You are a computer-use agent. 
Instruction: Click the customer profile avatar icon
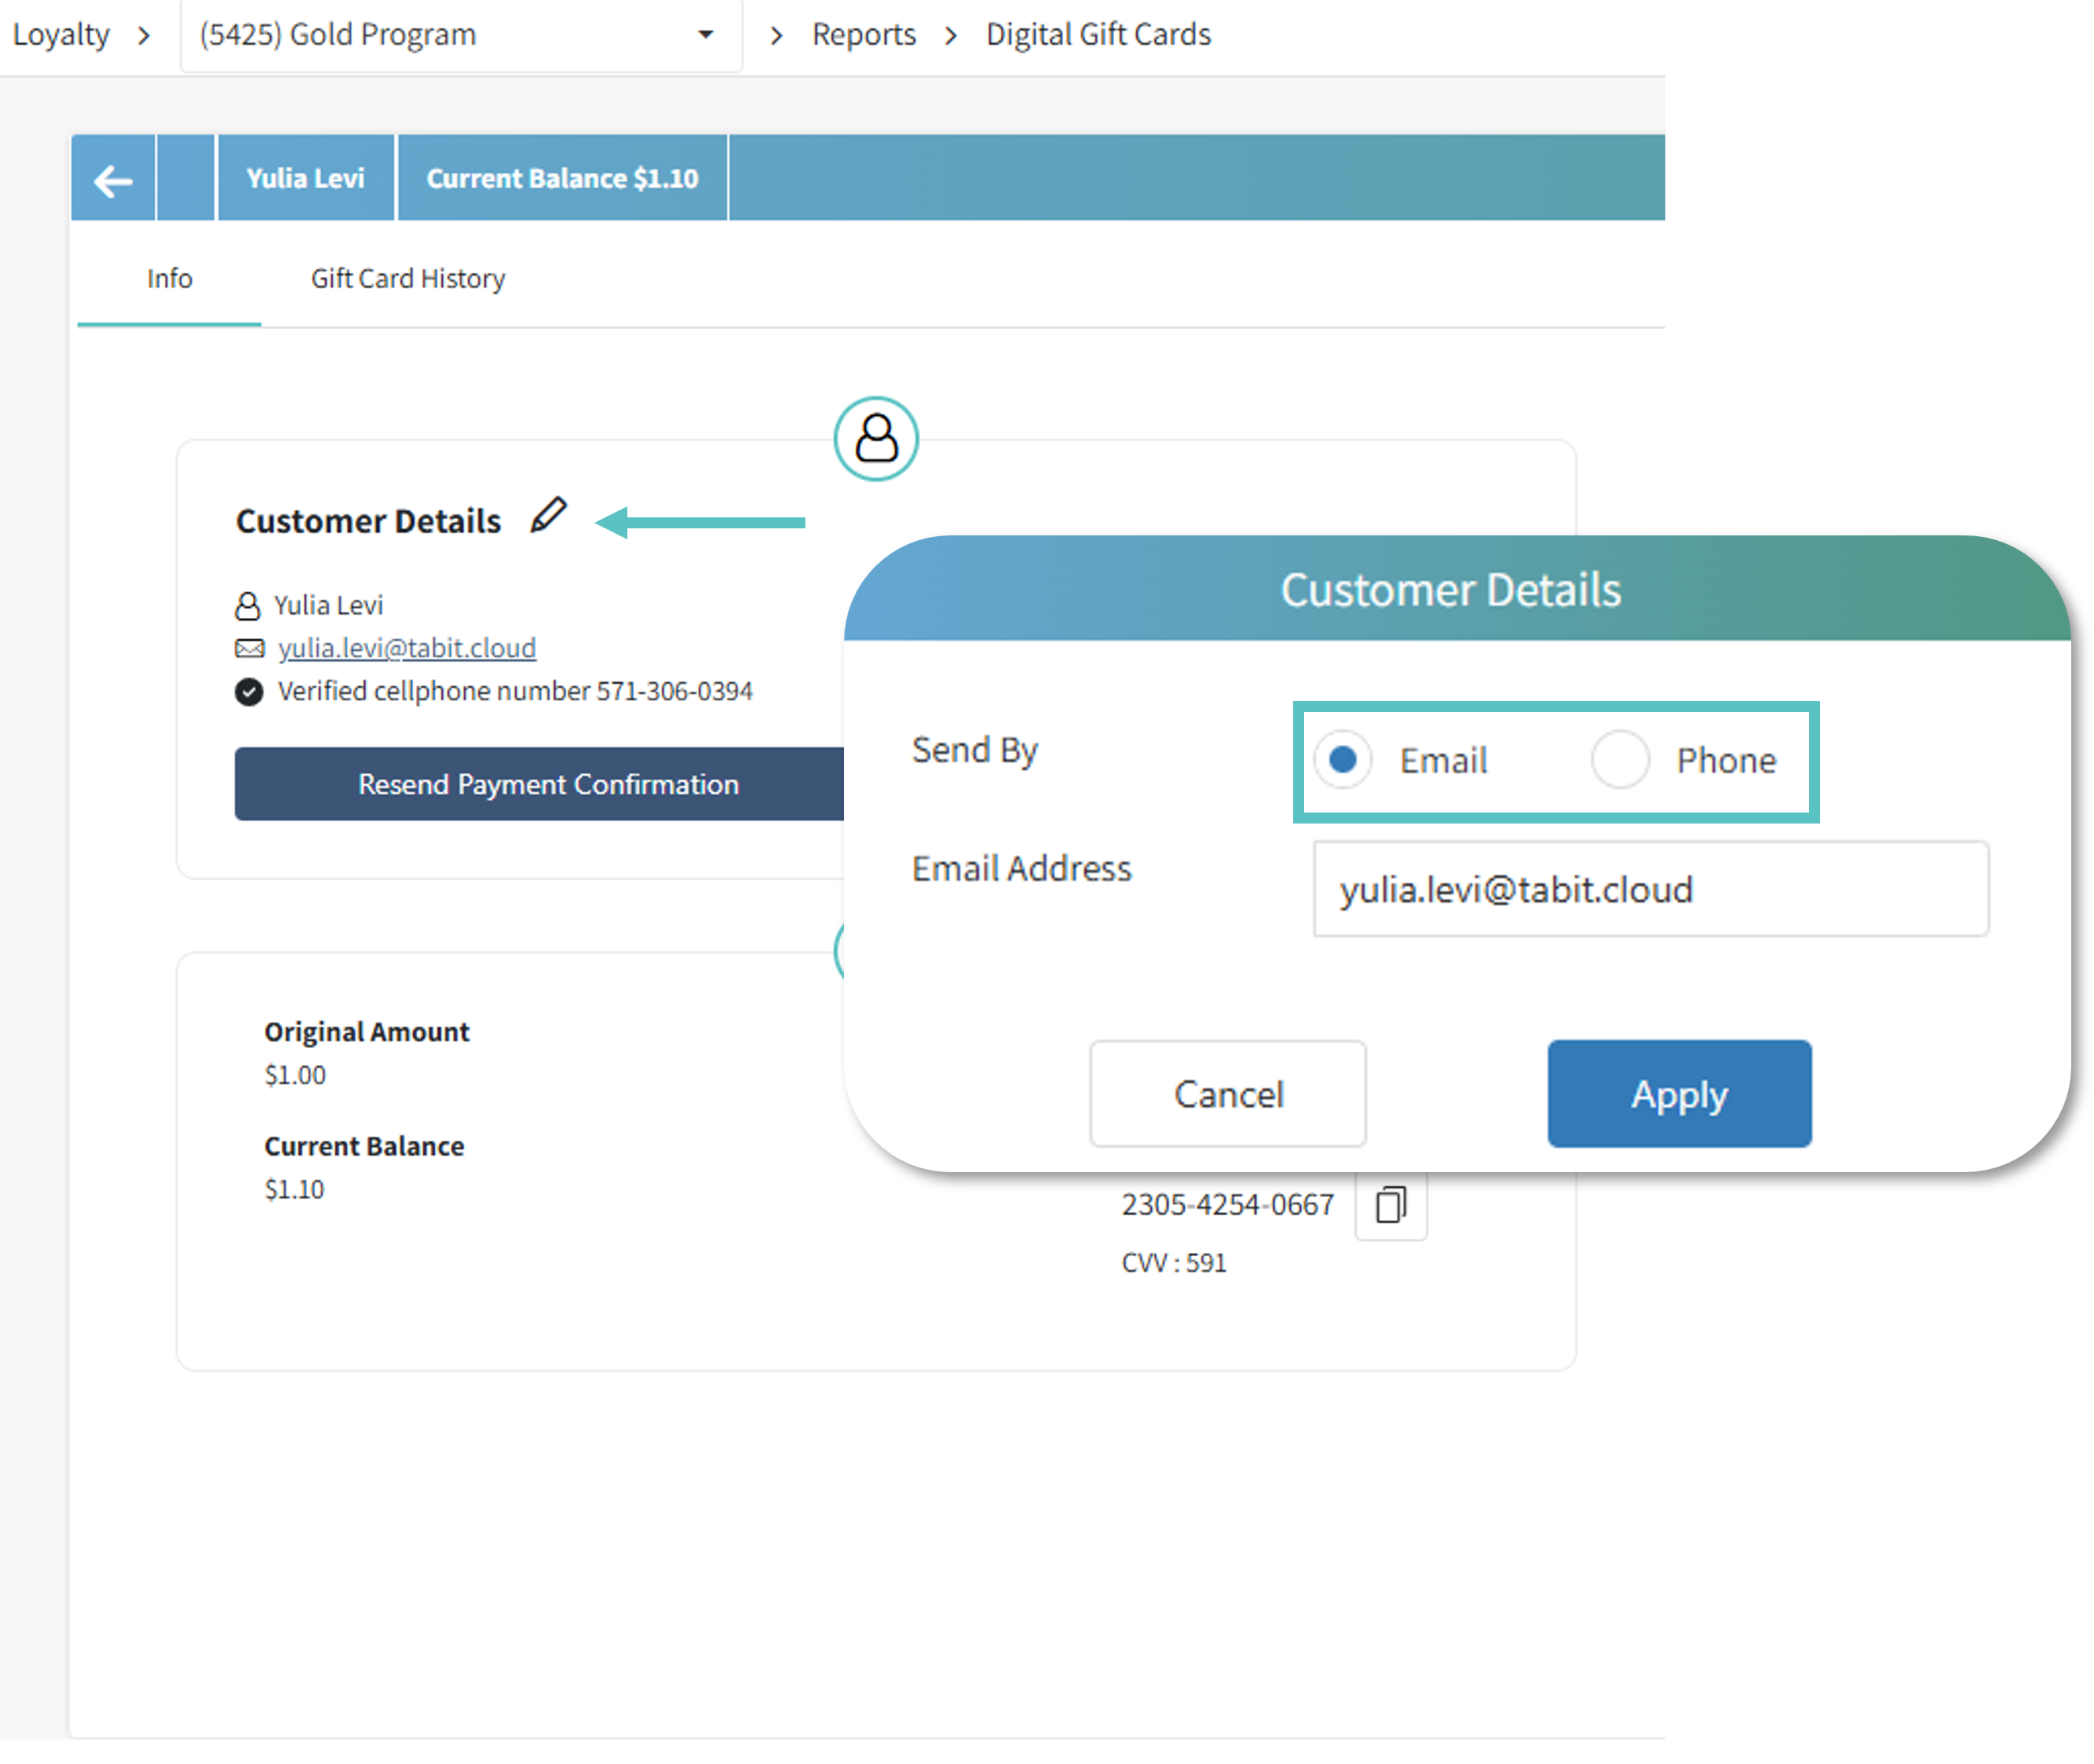click(876, 439)
